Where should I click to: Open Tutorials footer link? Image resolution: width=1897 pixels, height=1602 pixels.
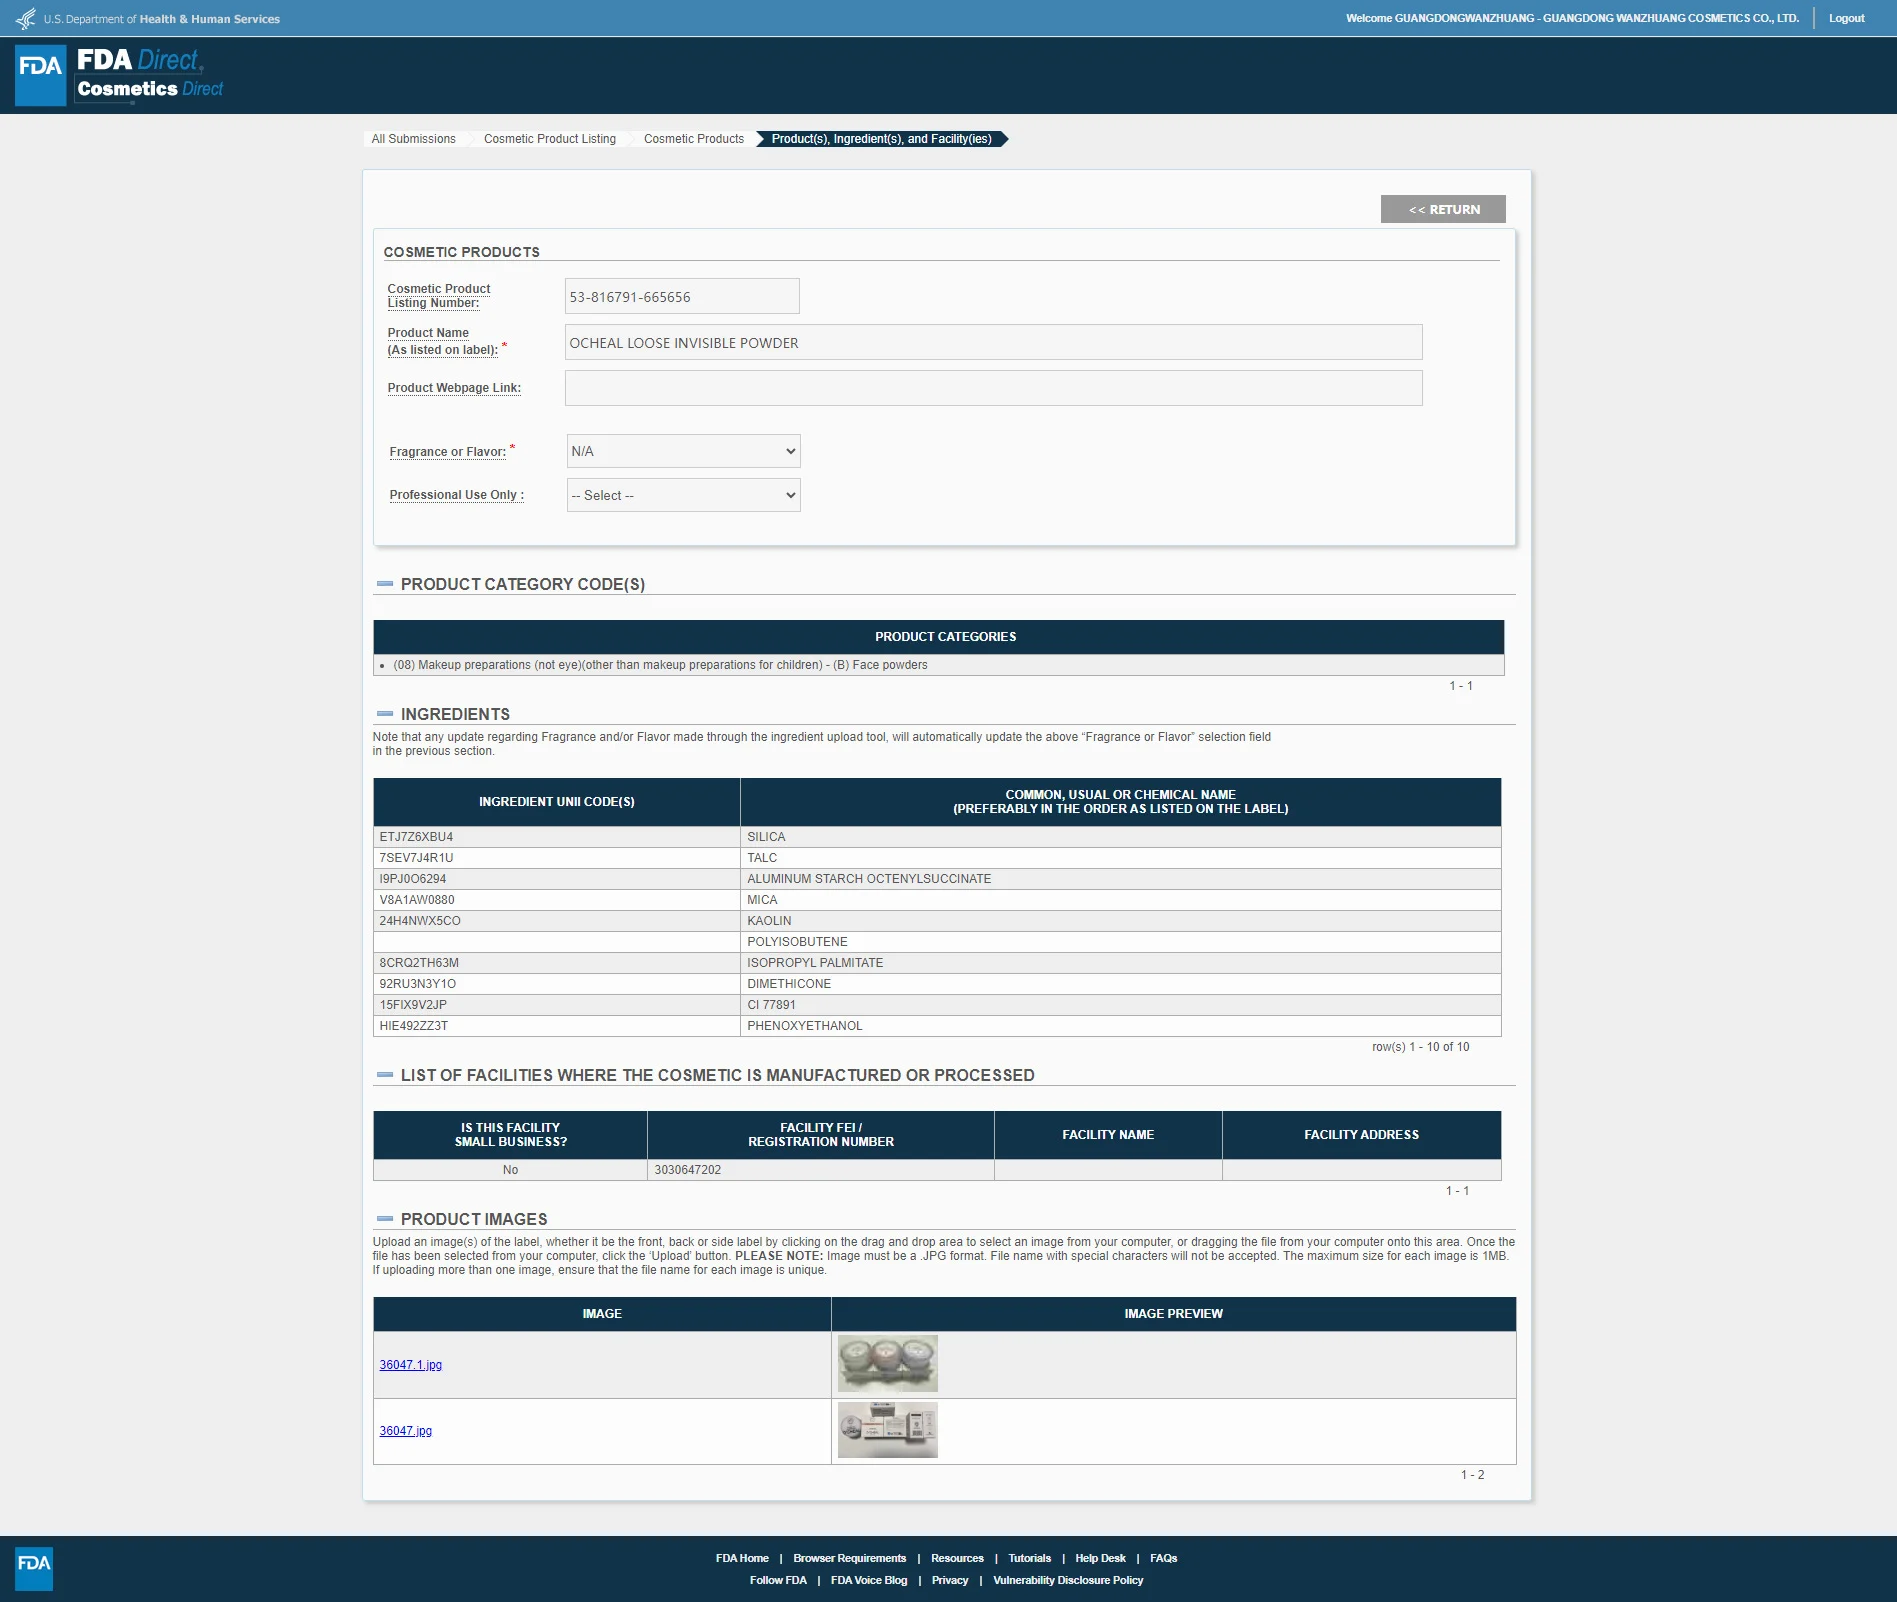click(x=1029, y=1558)
